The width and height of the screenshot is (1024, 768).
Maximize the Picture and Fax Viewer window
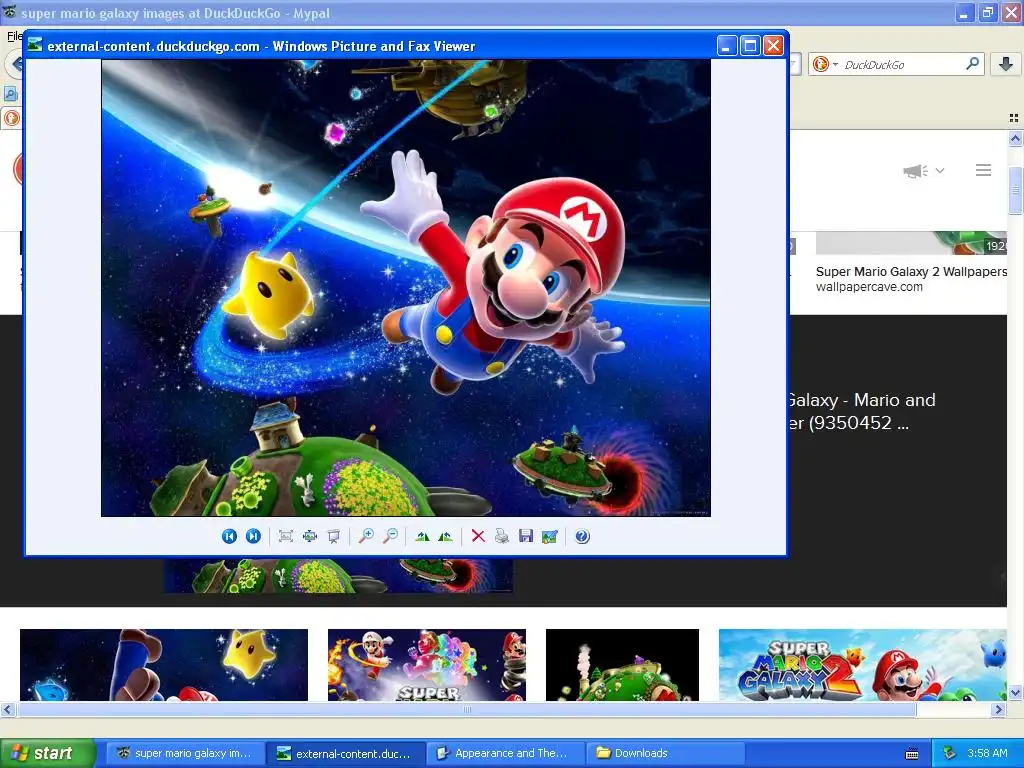[x=750, y=46]
